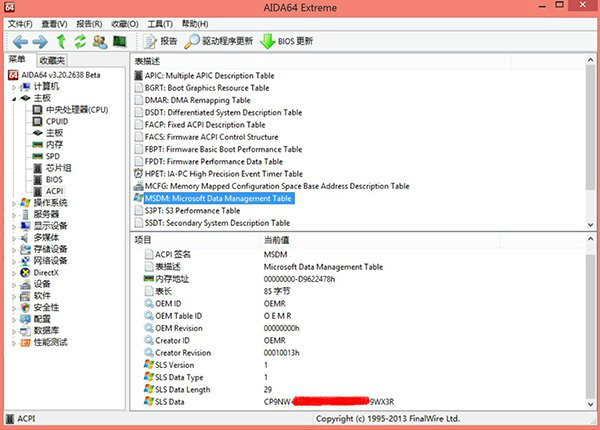Open the 收藏(O) menu
600x430 pixels.
[x=125, y=24]
